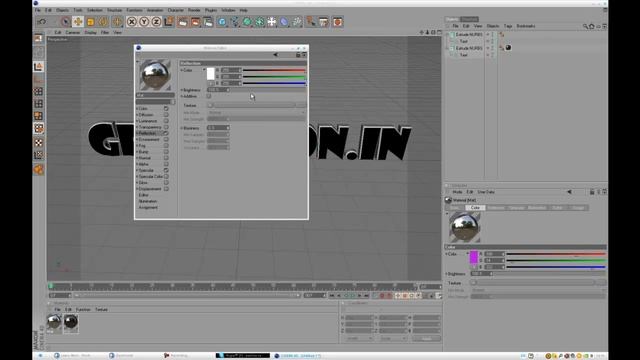This screenshot has height=360, width=640.
Task: Switch to Color tab in Attributes panel
Action: 475,208
